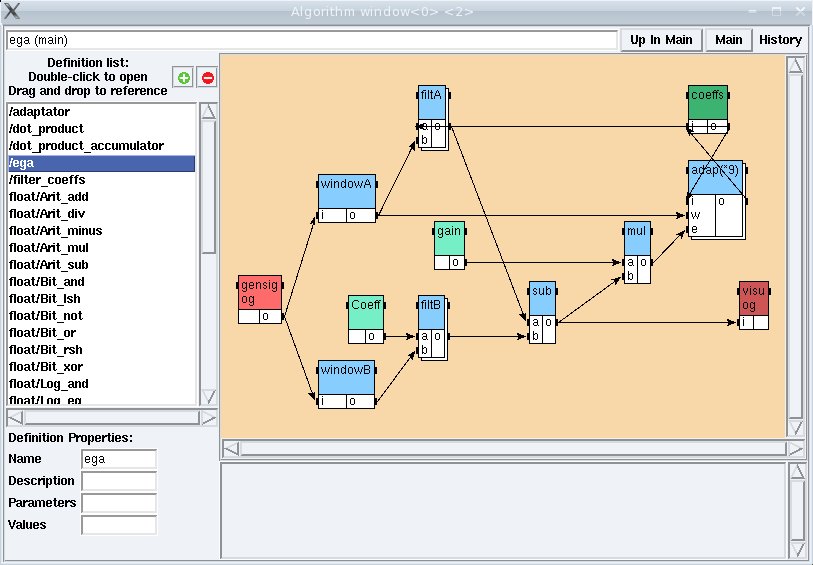The width and height of the screenshot is (813, 565).
Task: Click definition list scroll down arrow
Action: tap(208, 397)
